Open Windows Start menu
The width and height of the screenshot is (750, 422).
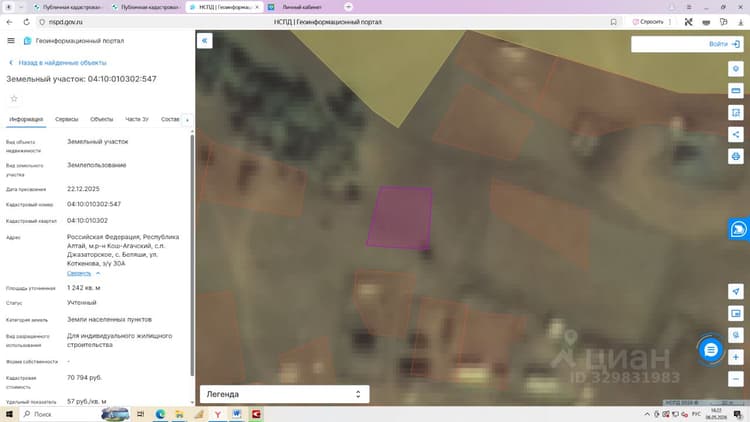tap(9, 414)
